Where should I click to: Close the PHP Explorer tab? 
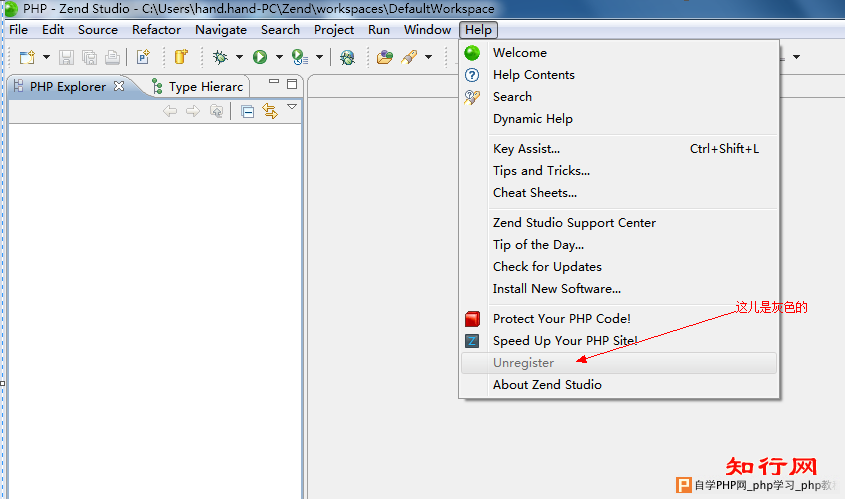(x=119, y=86)
